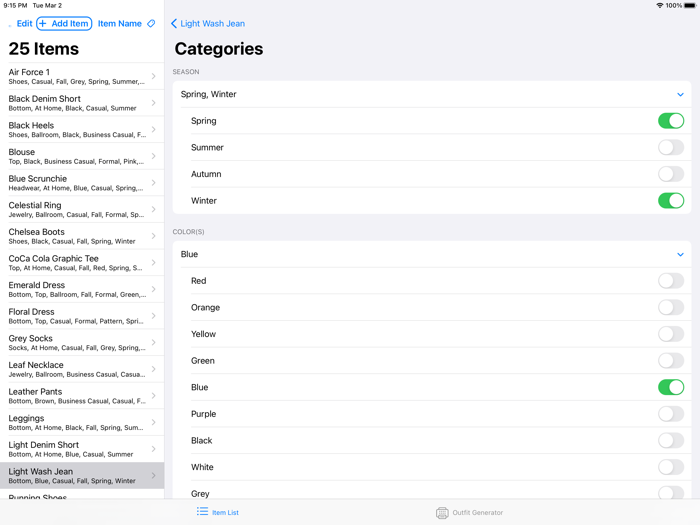Enable the White color toggle
This screenshot has height=525, width=700.
tap(671, 467)
